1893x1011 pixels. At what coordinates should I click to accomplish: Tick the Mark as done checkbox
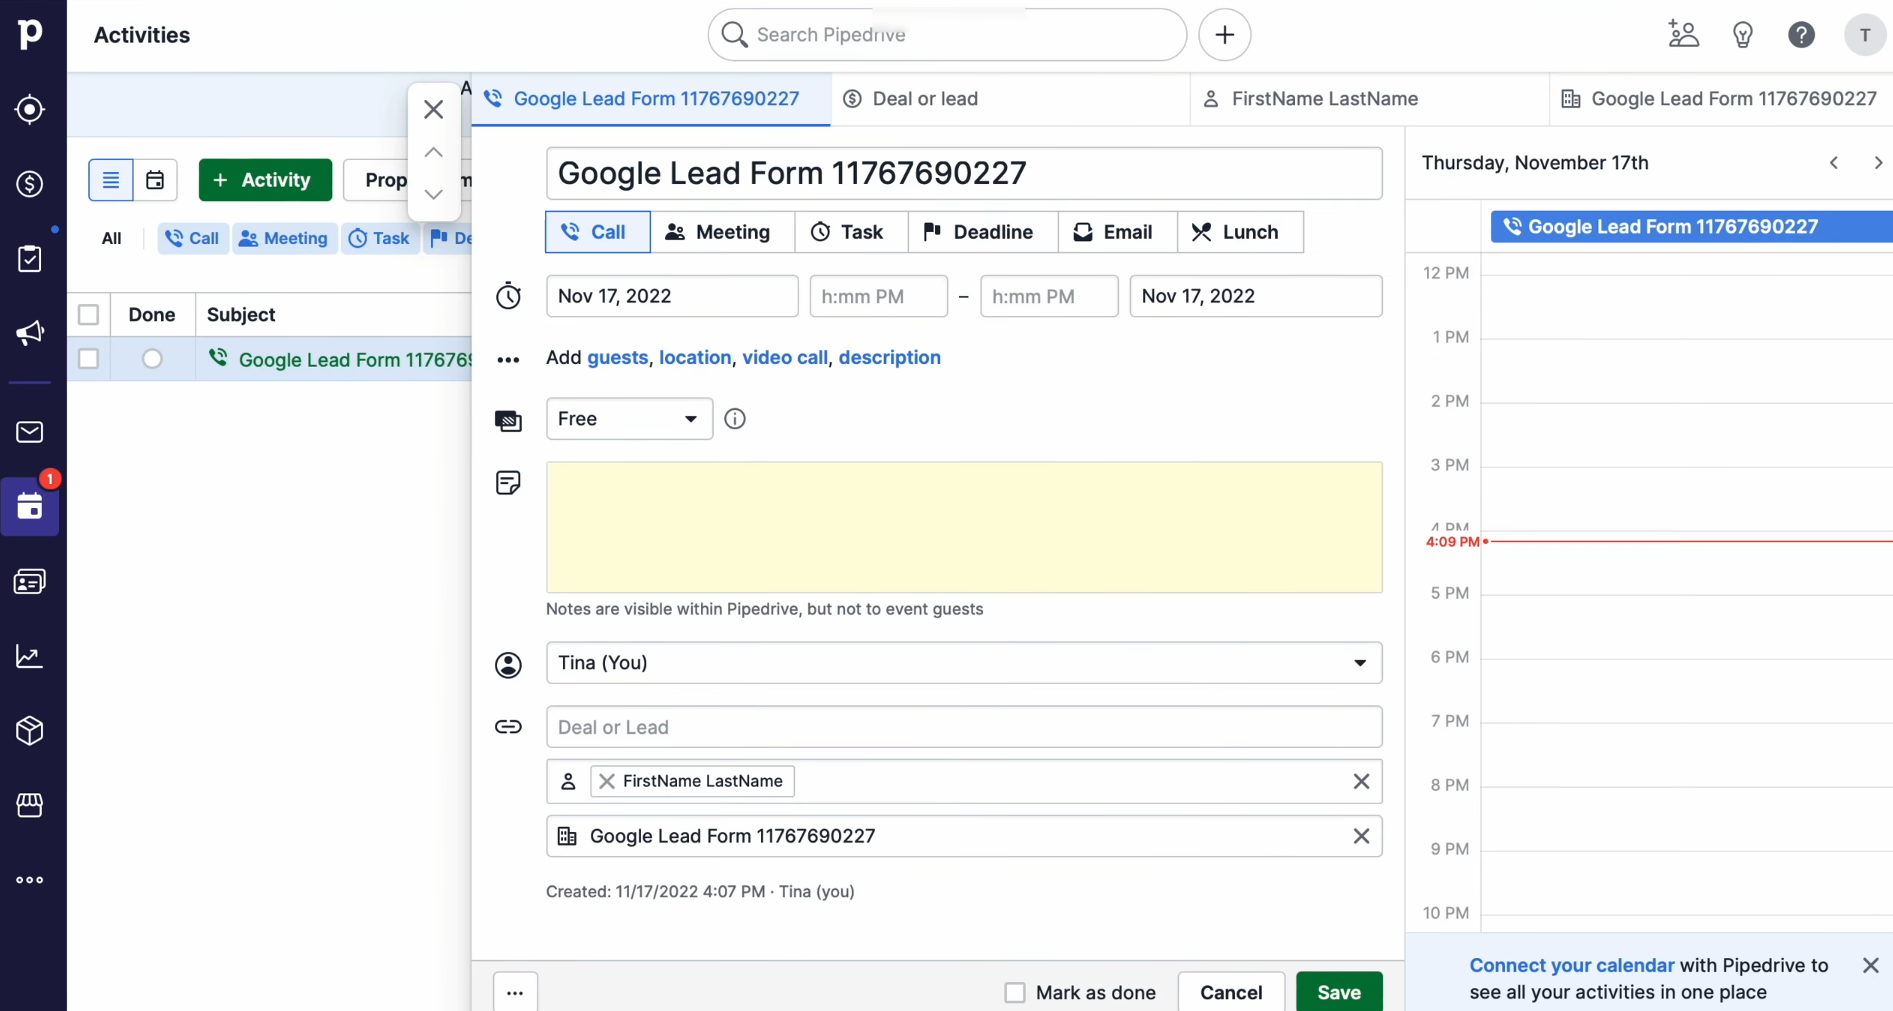click(1015, 992)
